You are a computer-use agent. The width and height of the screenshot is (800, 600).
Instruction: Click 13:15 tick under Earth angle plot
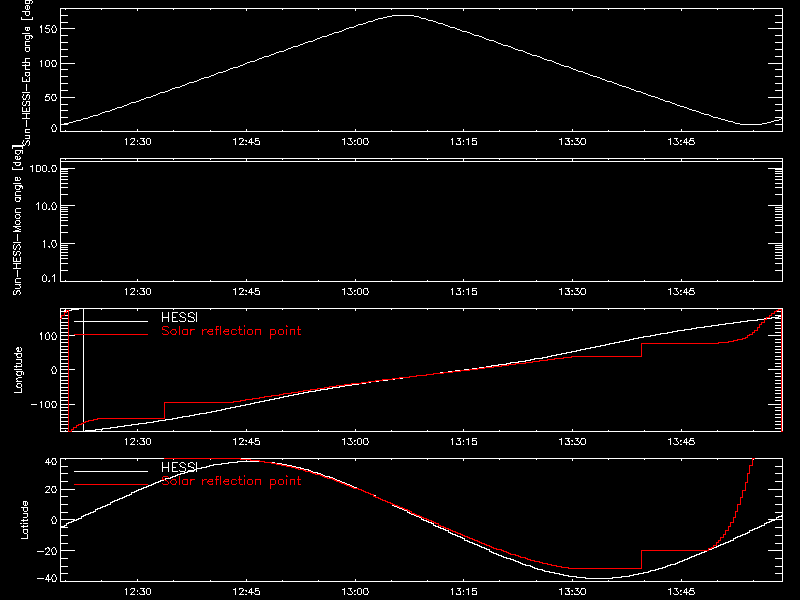pos(464,141)
